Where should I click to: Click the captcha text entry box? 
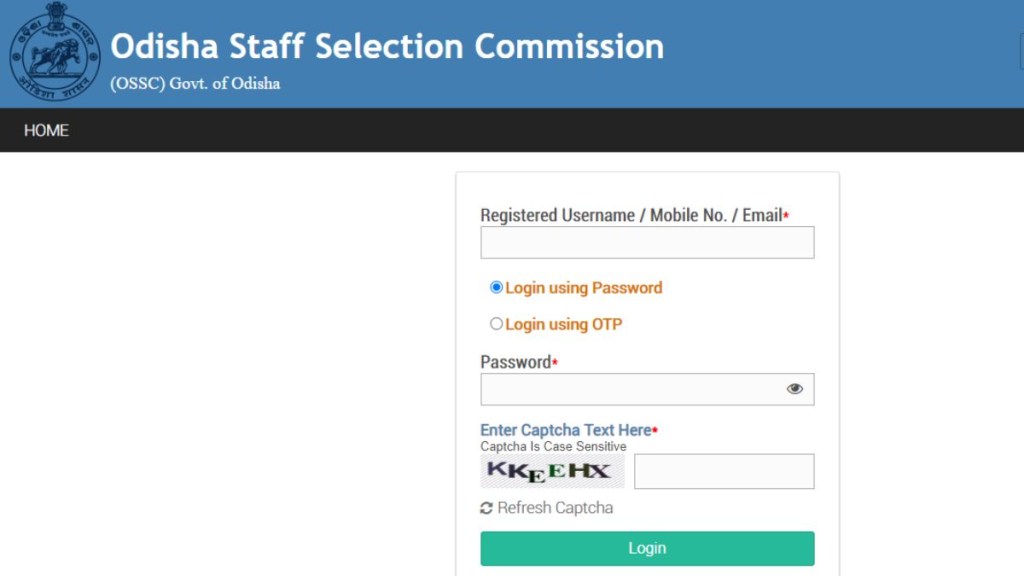(724, 470)
